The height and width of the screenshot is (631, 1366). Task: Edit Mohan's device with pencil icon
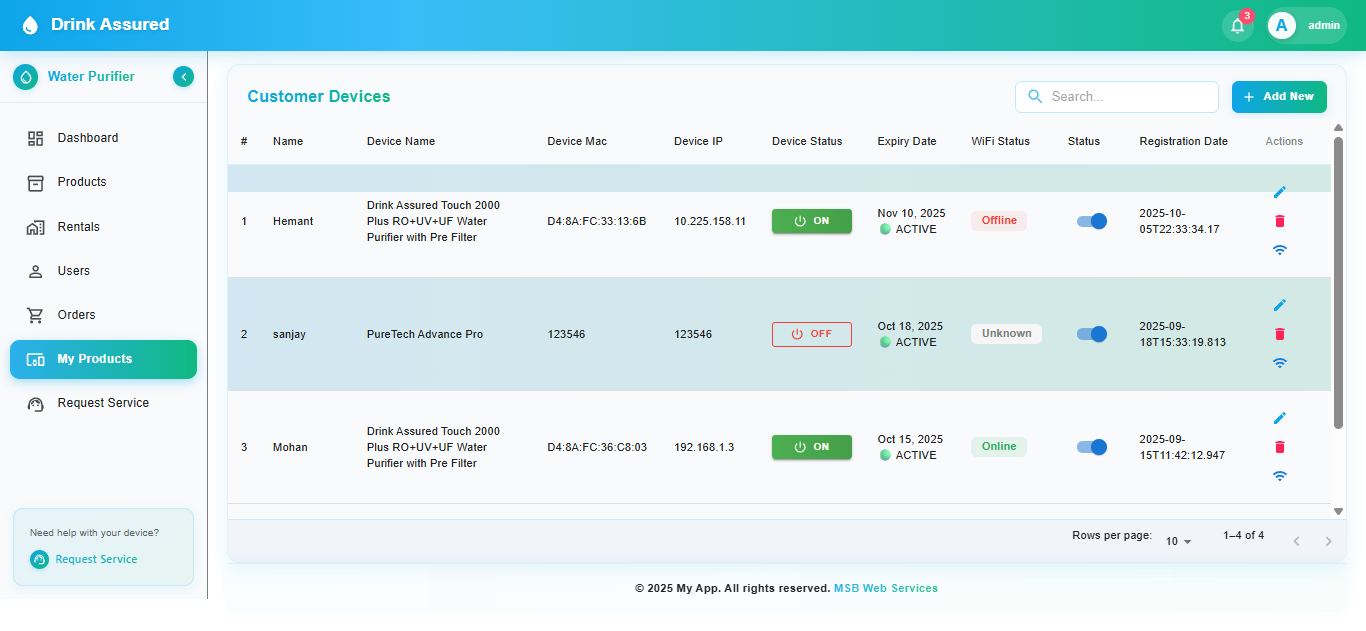1280,418
